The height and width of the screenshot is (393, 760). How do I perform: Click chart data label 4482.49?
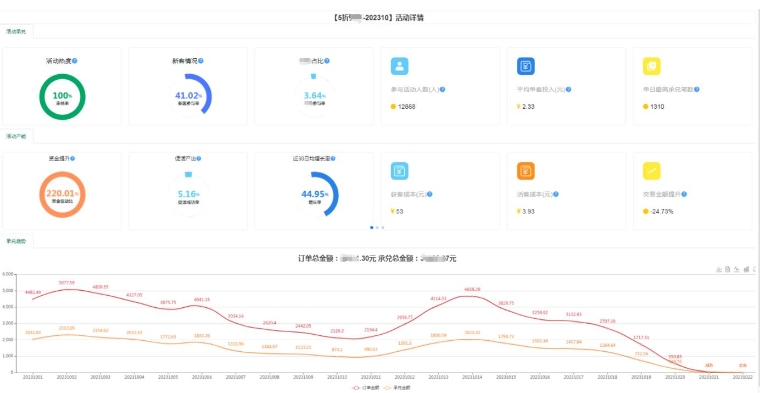pyautogui.click(x=33, y=292)
